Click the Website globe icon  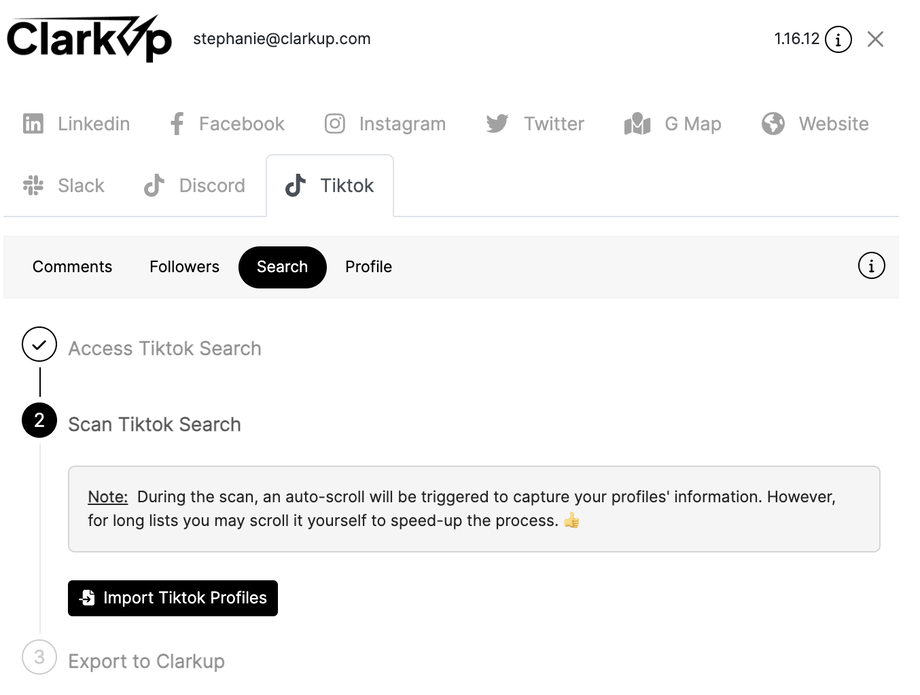773,124
